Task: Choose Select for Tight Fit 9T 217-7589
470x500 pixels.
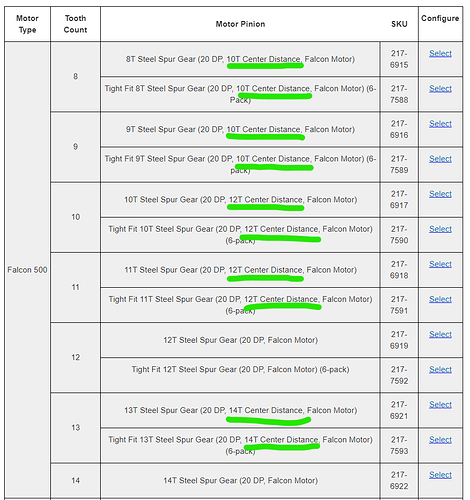Action: point(440,159)
